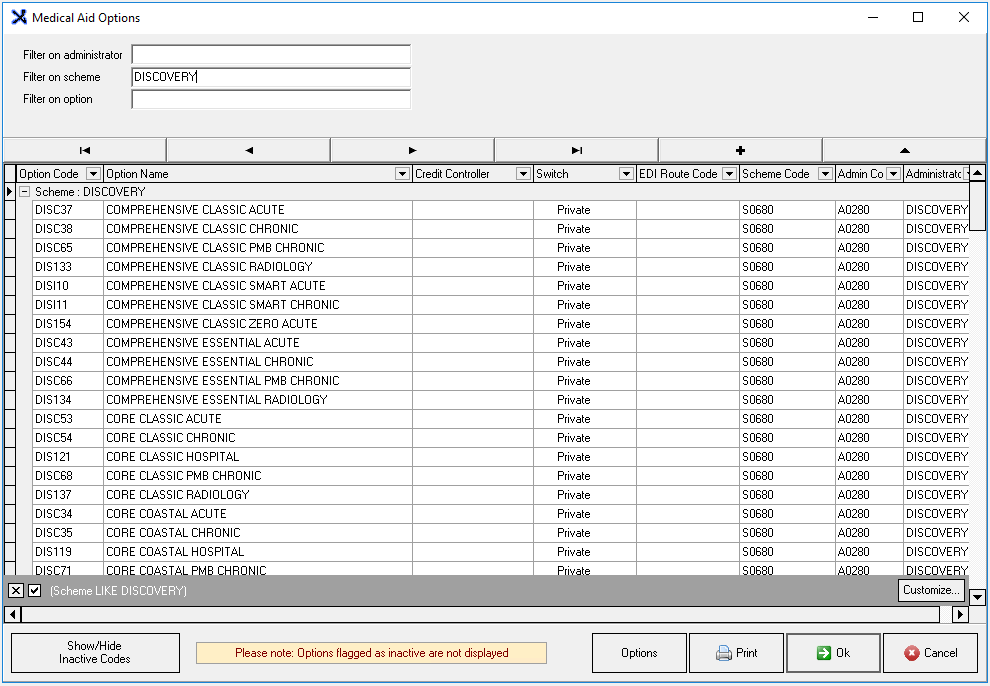The width and height of the screenshot is (990, 686).
Task: Select CORE COASTAL HOSPITAL row
Action: click(x=500, y=552)
